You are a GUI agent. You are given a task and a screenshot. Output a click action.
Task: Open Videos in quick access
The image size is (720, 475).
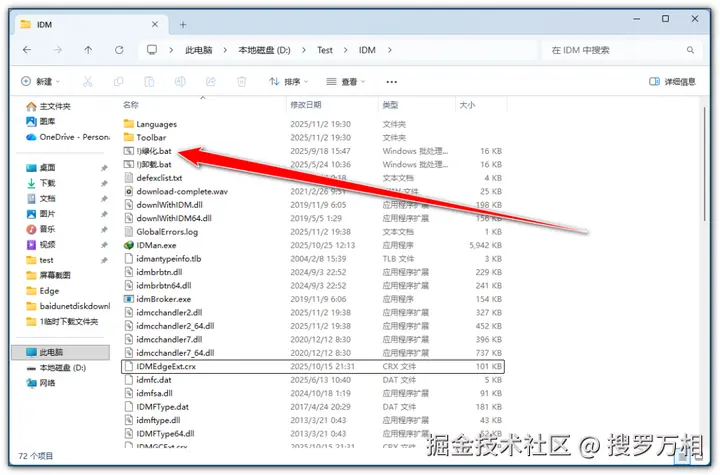click(41, 244)
